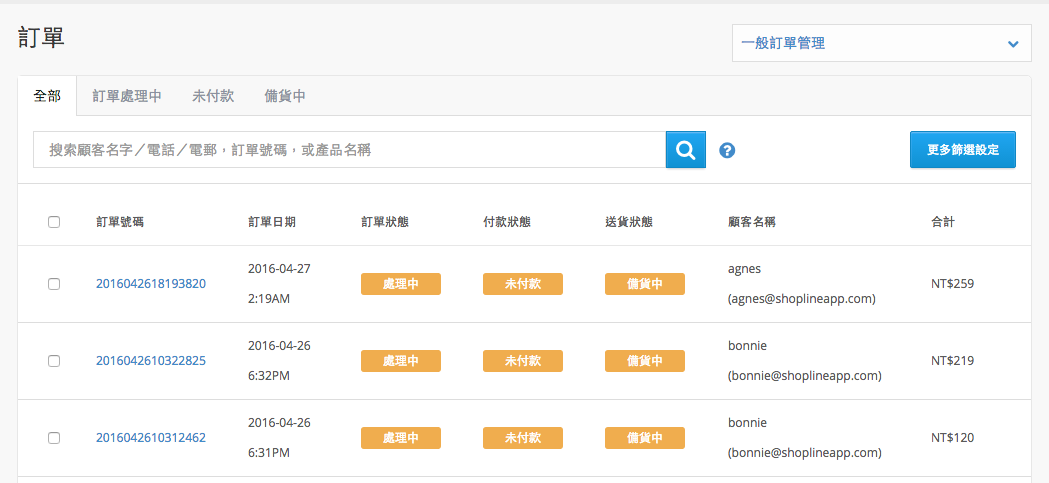This screenshot has height=483, width=1049.
Task: Click the time 6:32PM
Action: (x=269, y=376)
